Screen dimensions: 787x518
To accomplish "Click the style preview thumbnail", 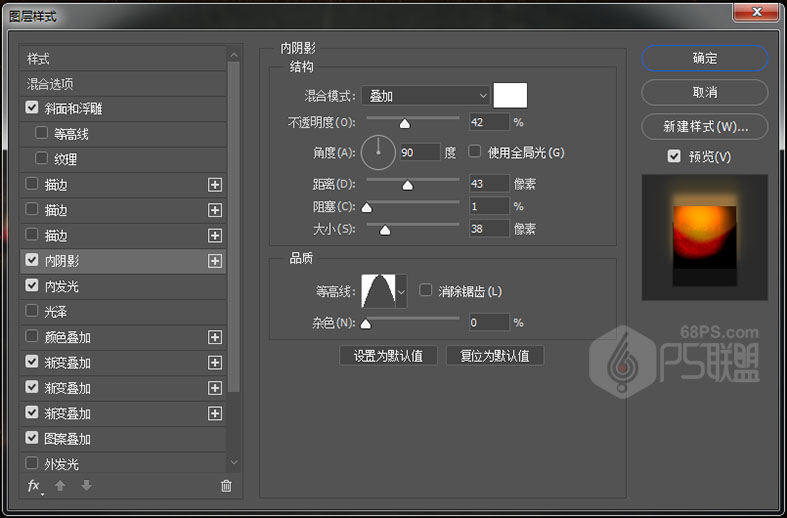I will click(x=705, y=237).
